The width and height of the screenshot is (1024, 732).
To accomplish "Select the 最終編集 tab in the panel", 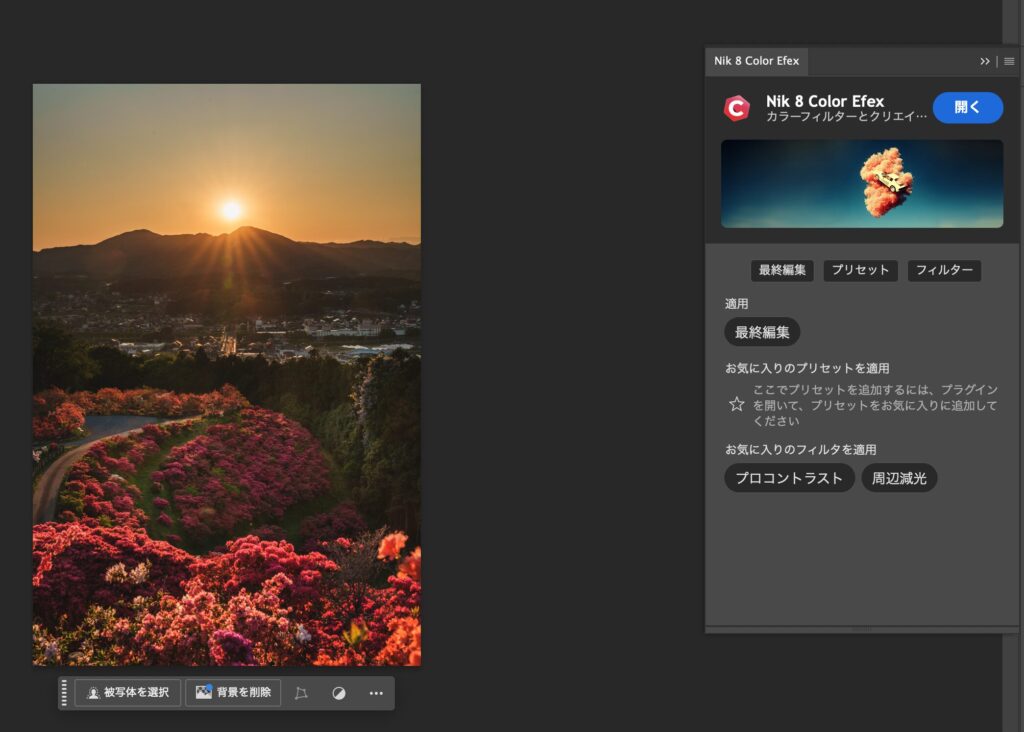I will click(x=782, y=271).
